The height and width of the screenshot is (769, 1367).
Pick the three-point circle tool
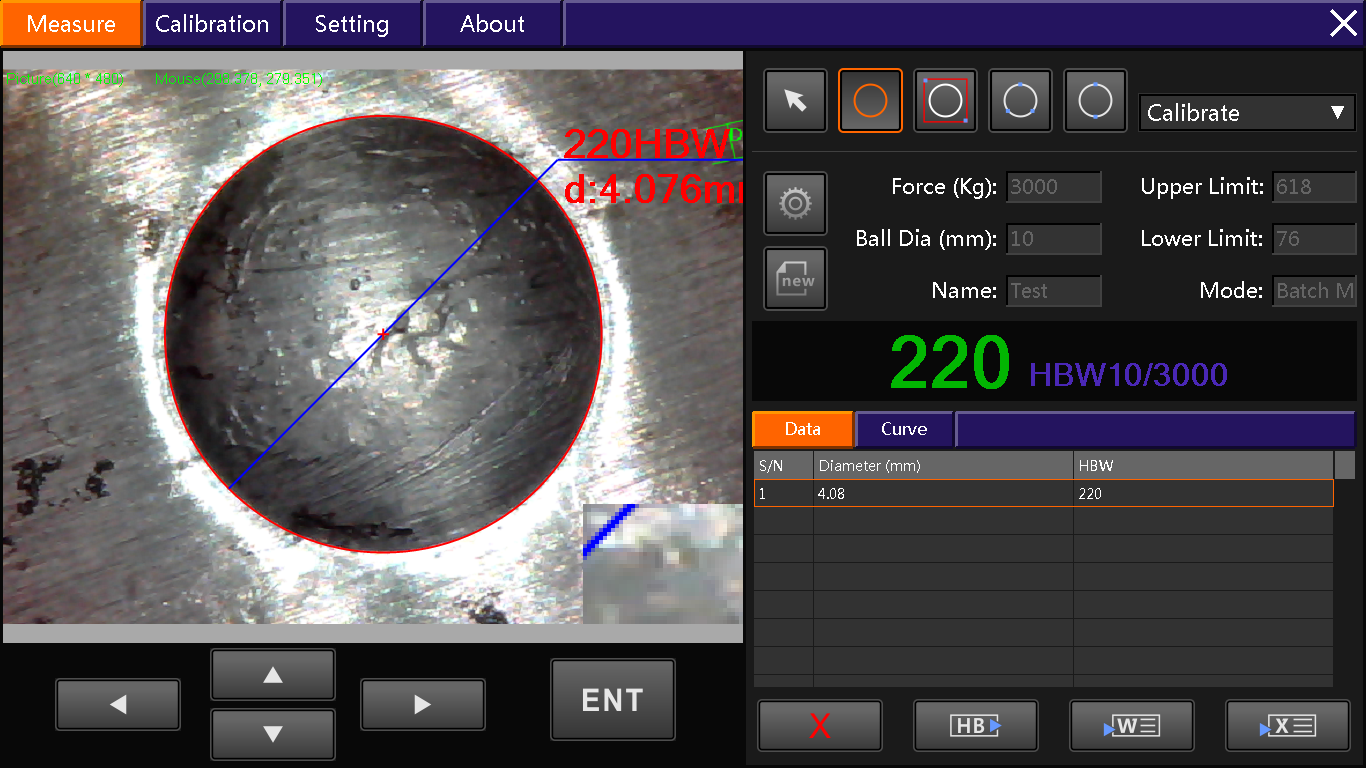1020,101
